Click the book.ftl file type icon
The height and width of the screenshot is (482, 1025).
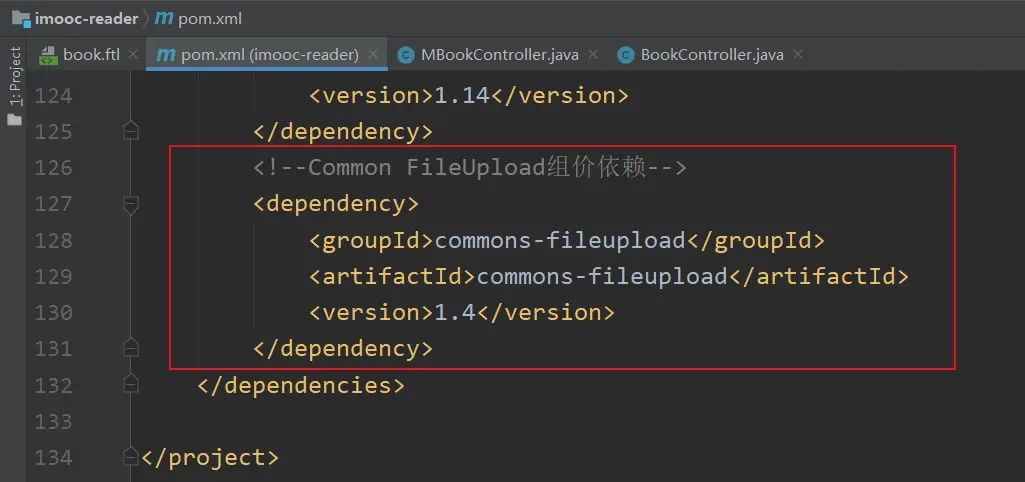[x=47, y=55]
